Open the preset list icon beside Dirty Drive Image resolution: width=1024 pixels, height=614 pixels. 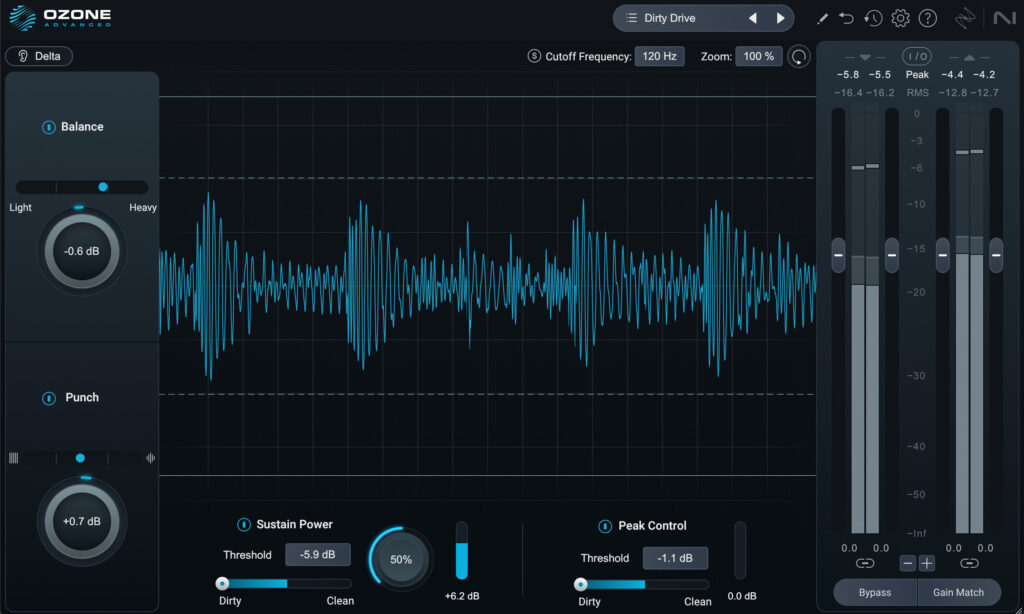631,18
